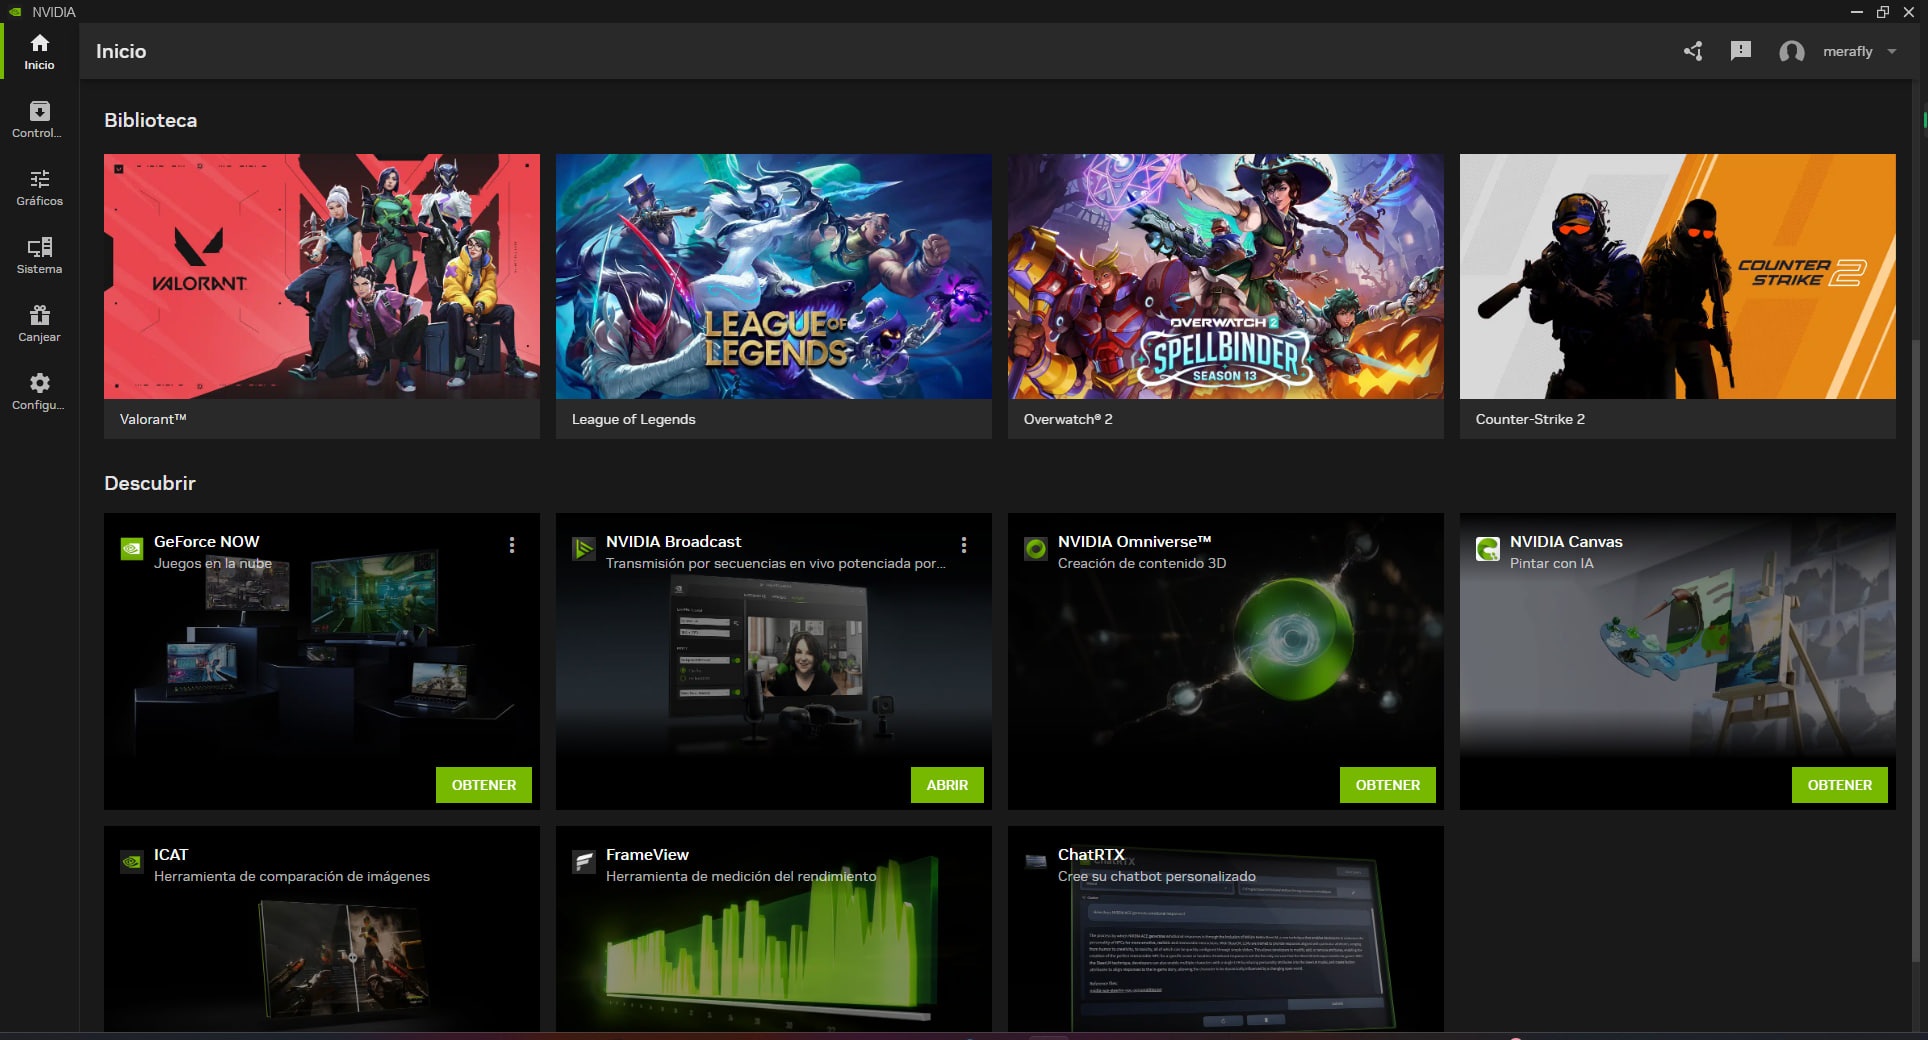Viewport: 1928px width, 1040px height.
Task: Click the GeForce NOW card title
Action: pos(206,541)
